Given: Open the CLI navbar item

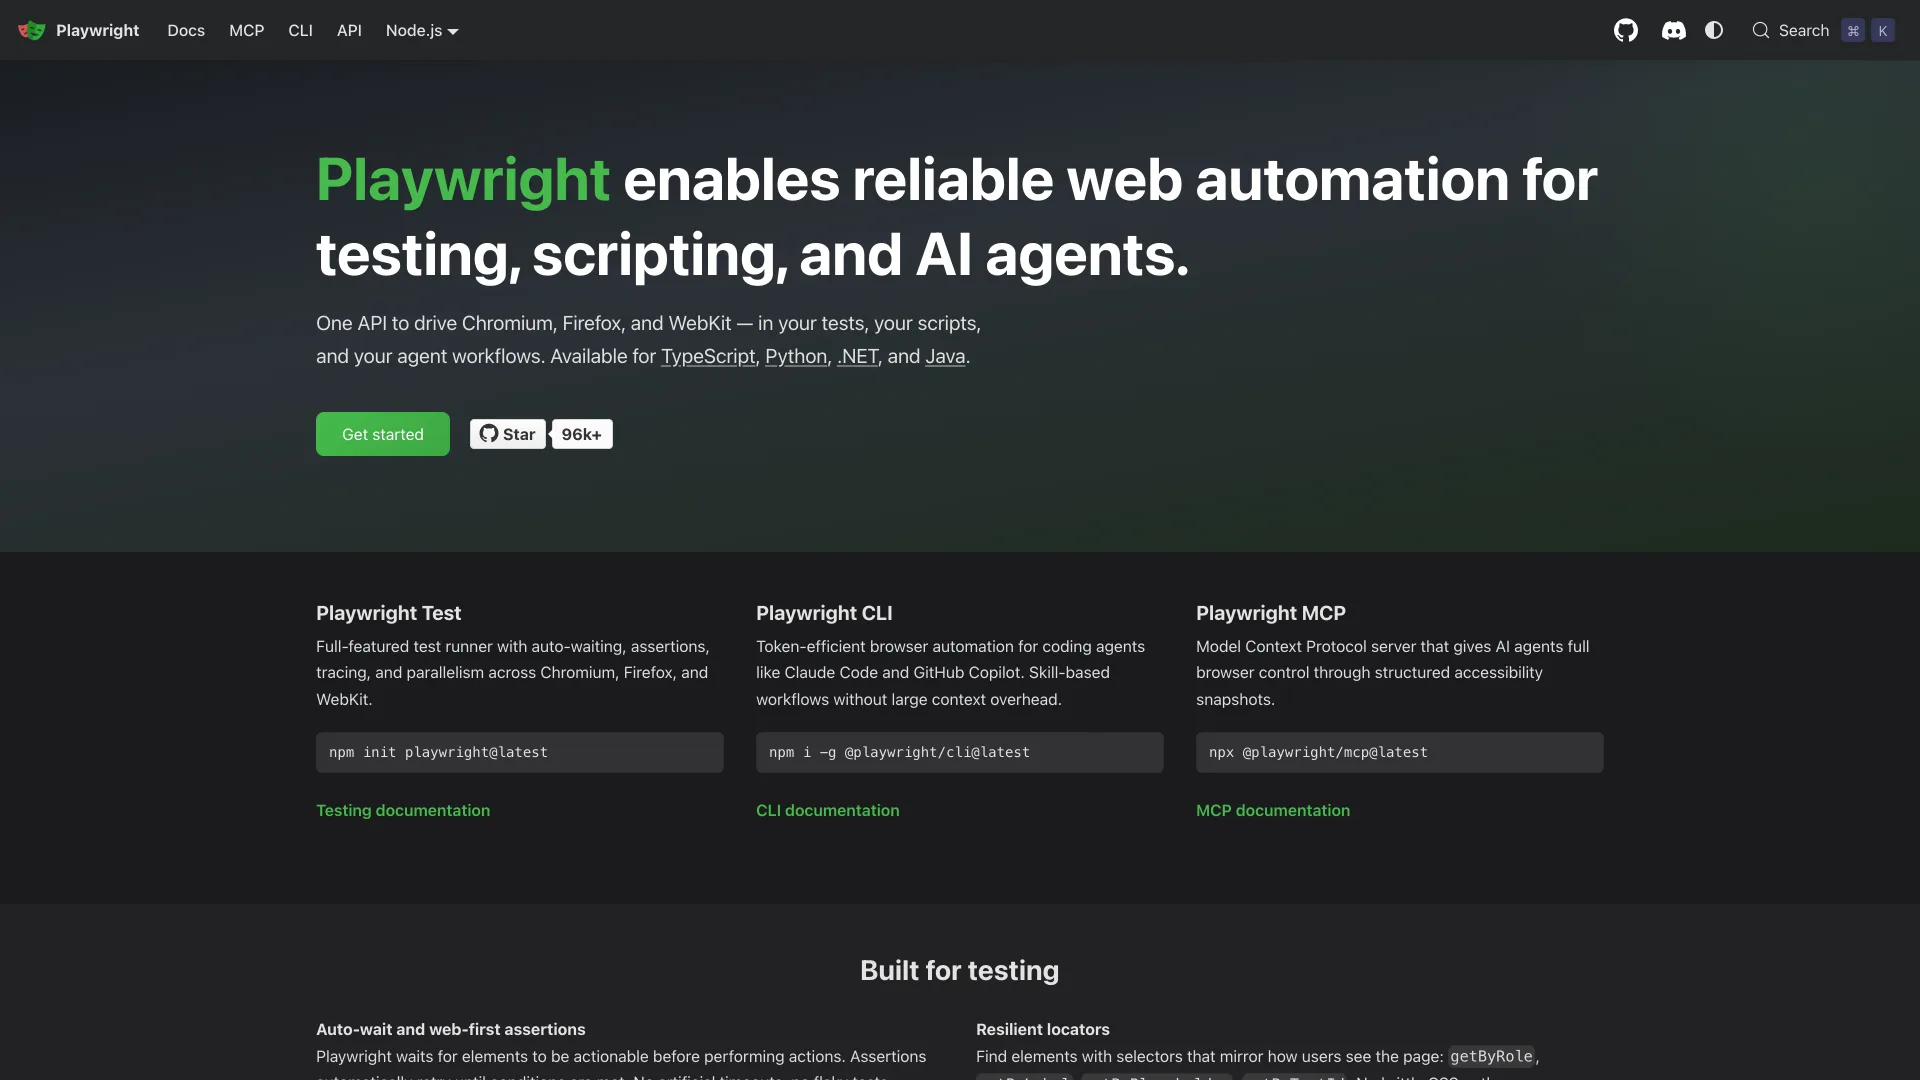Looking at the screenshot, I should [x=300, y=30].
